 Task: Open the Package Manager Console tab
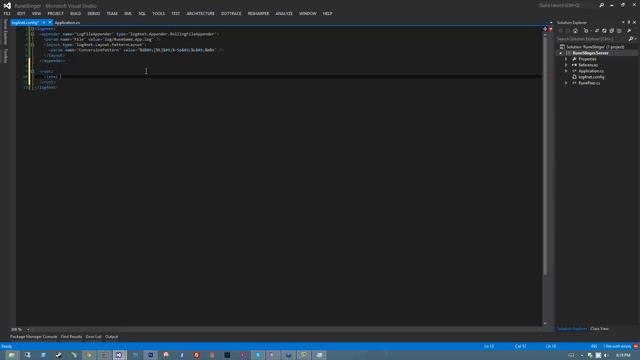[33, 337]
